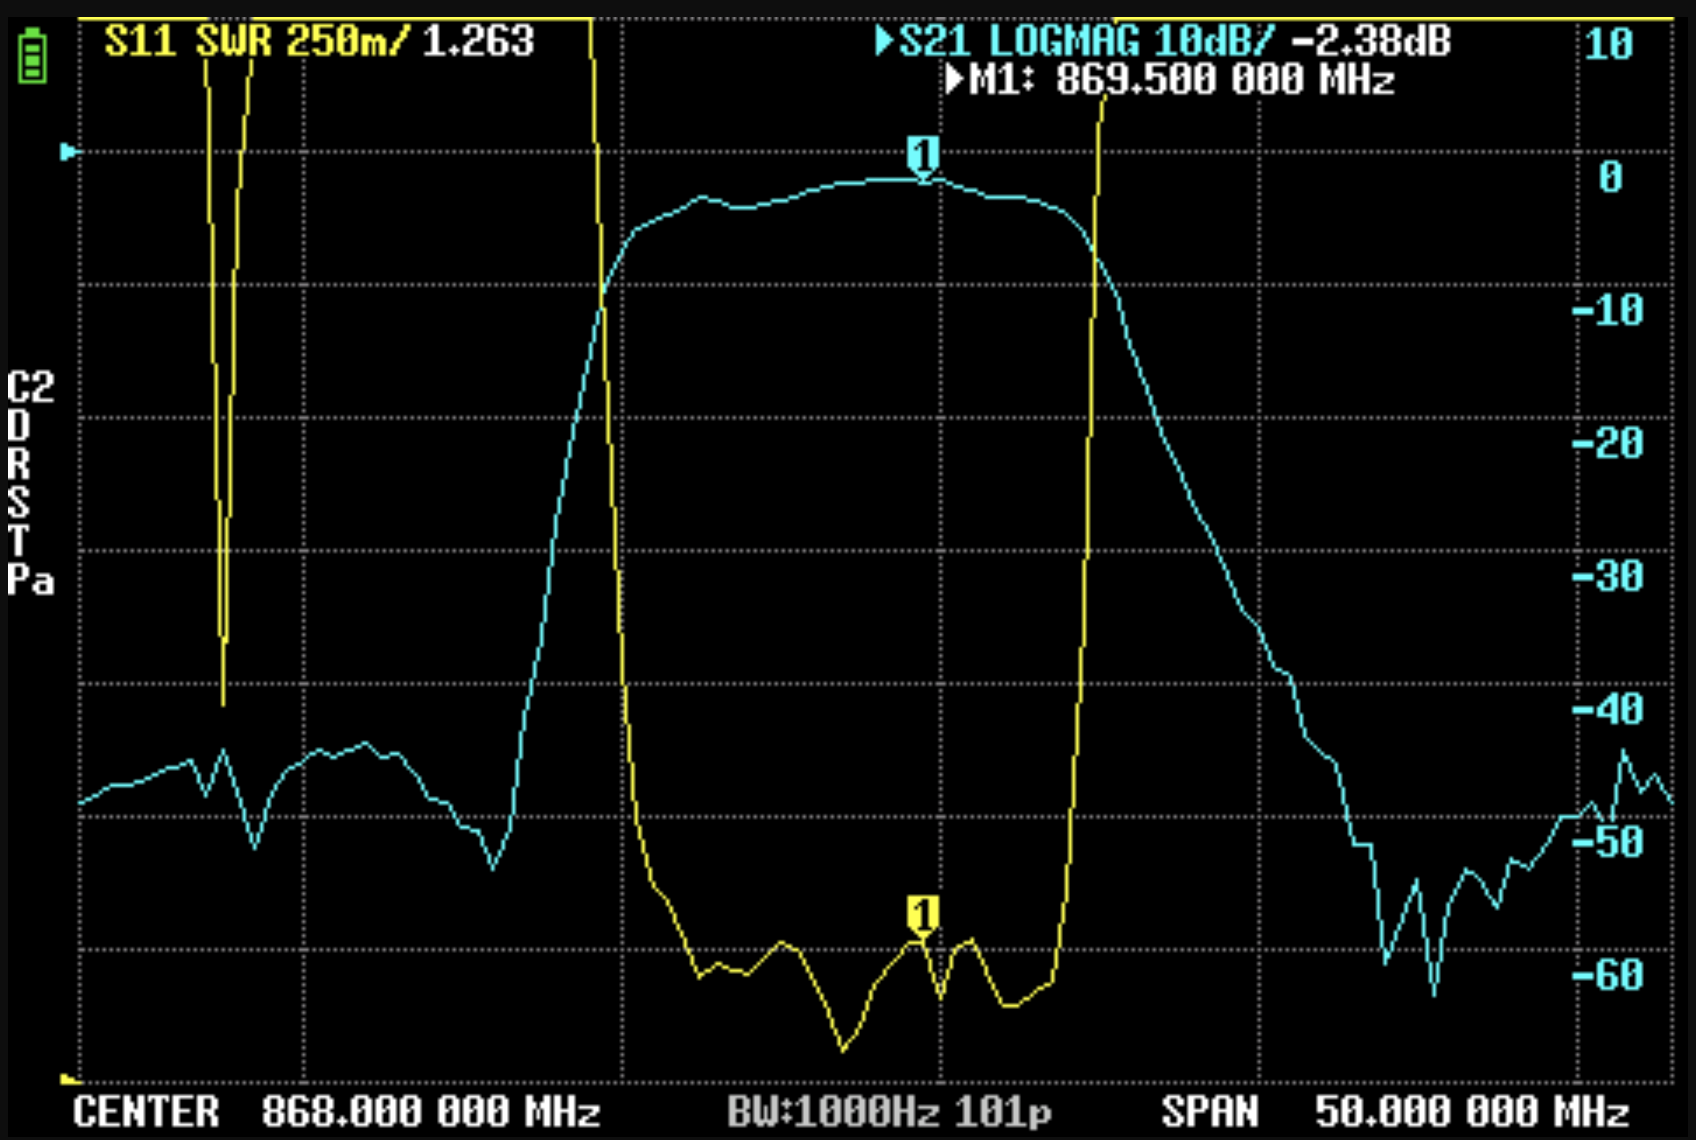Click the yellow reference position marker at bottom left
1696x1140 pixels.
click(69, 1079)
